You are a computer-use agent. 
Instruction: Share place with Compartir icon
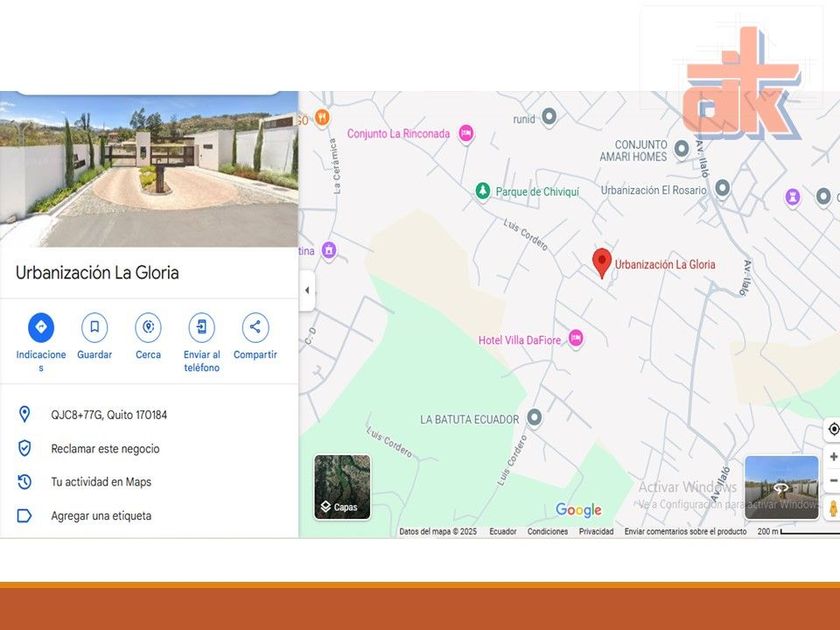[255, 327]
